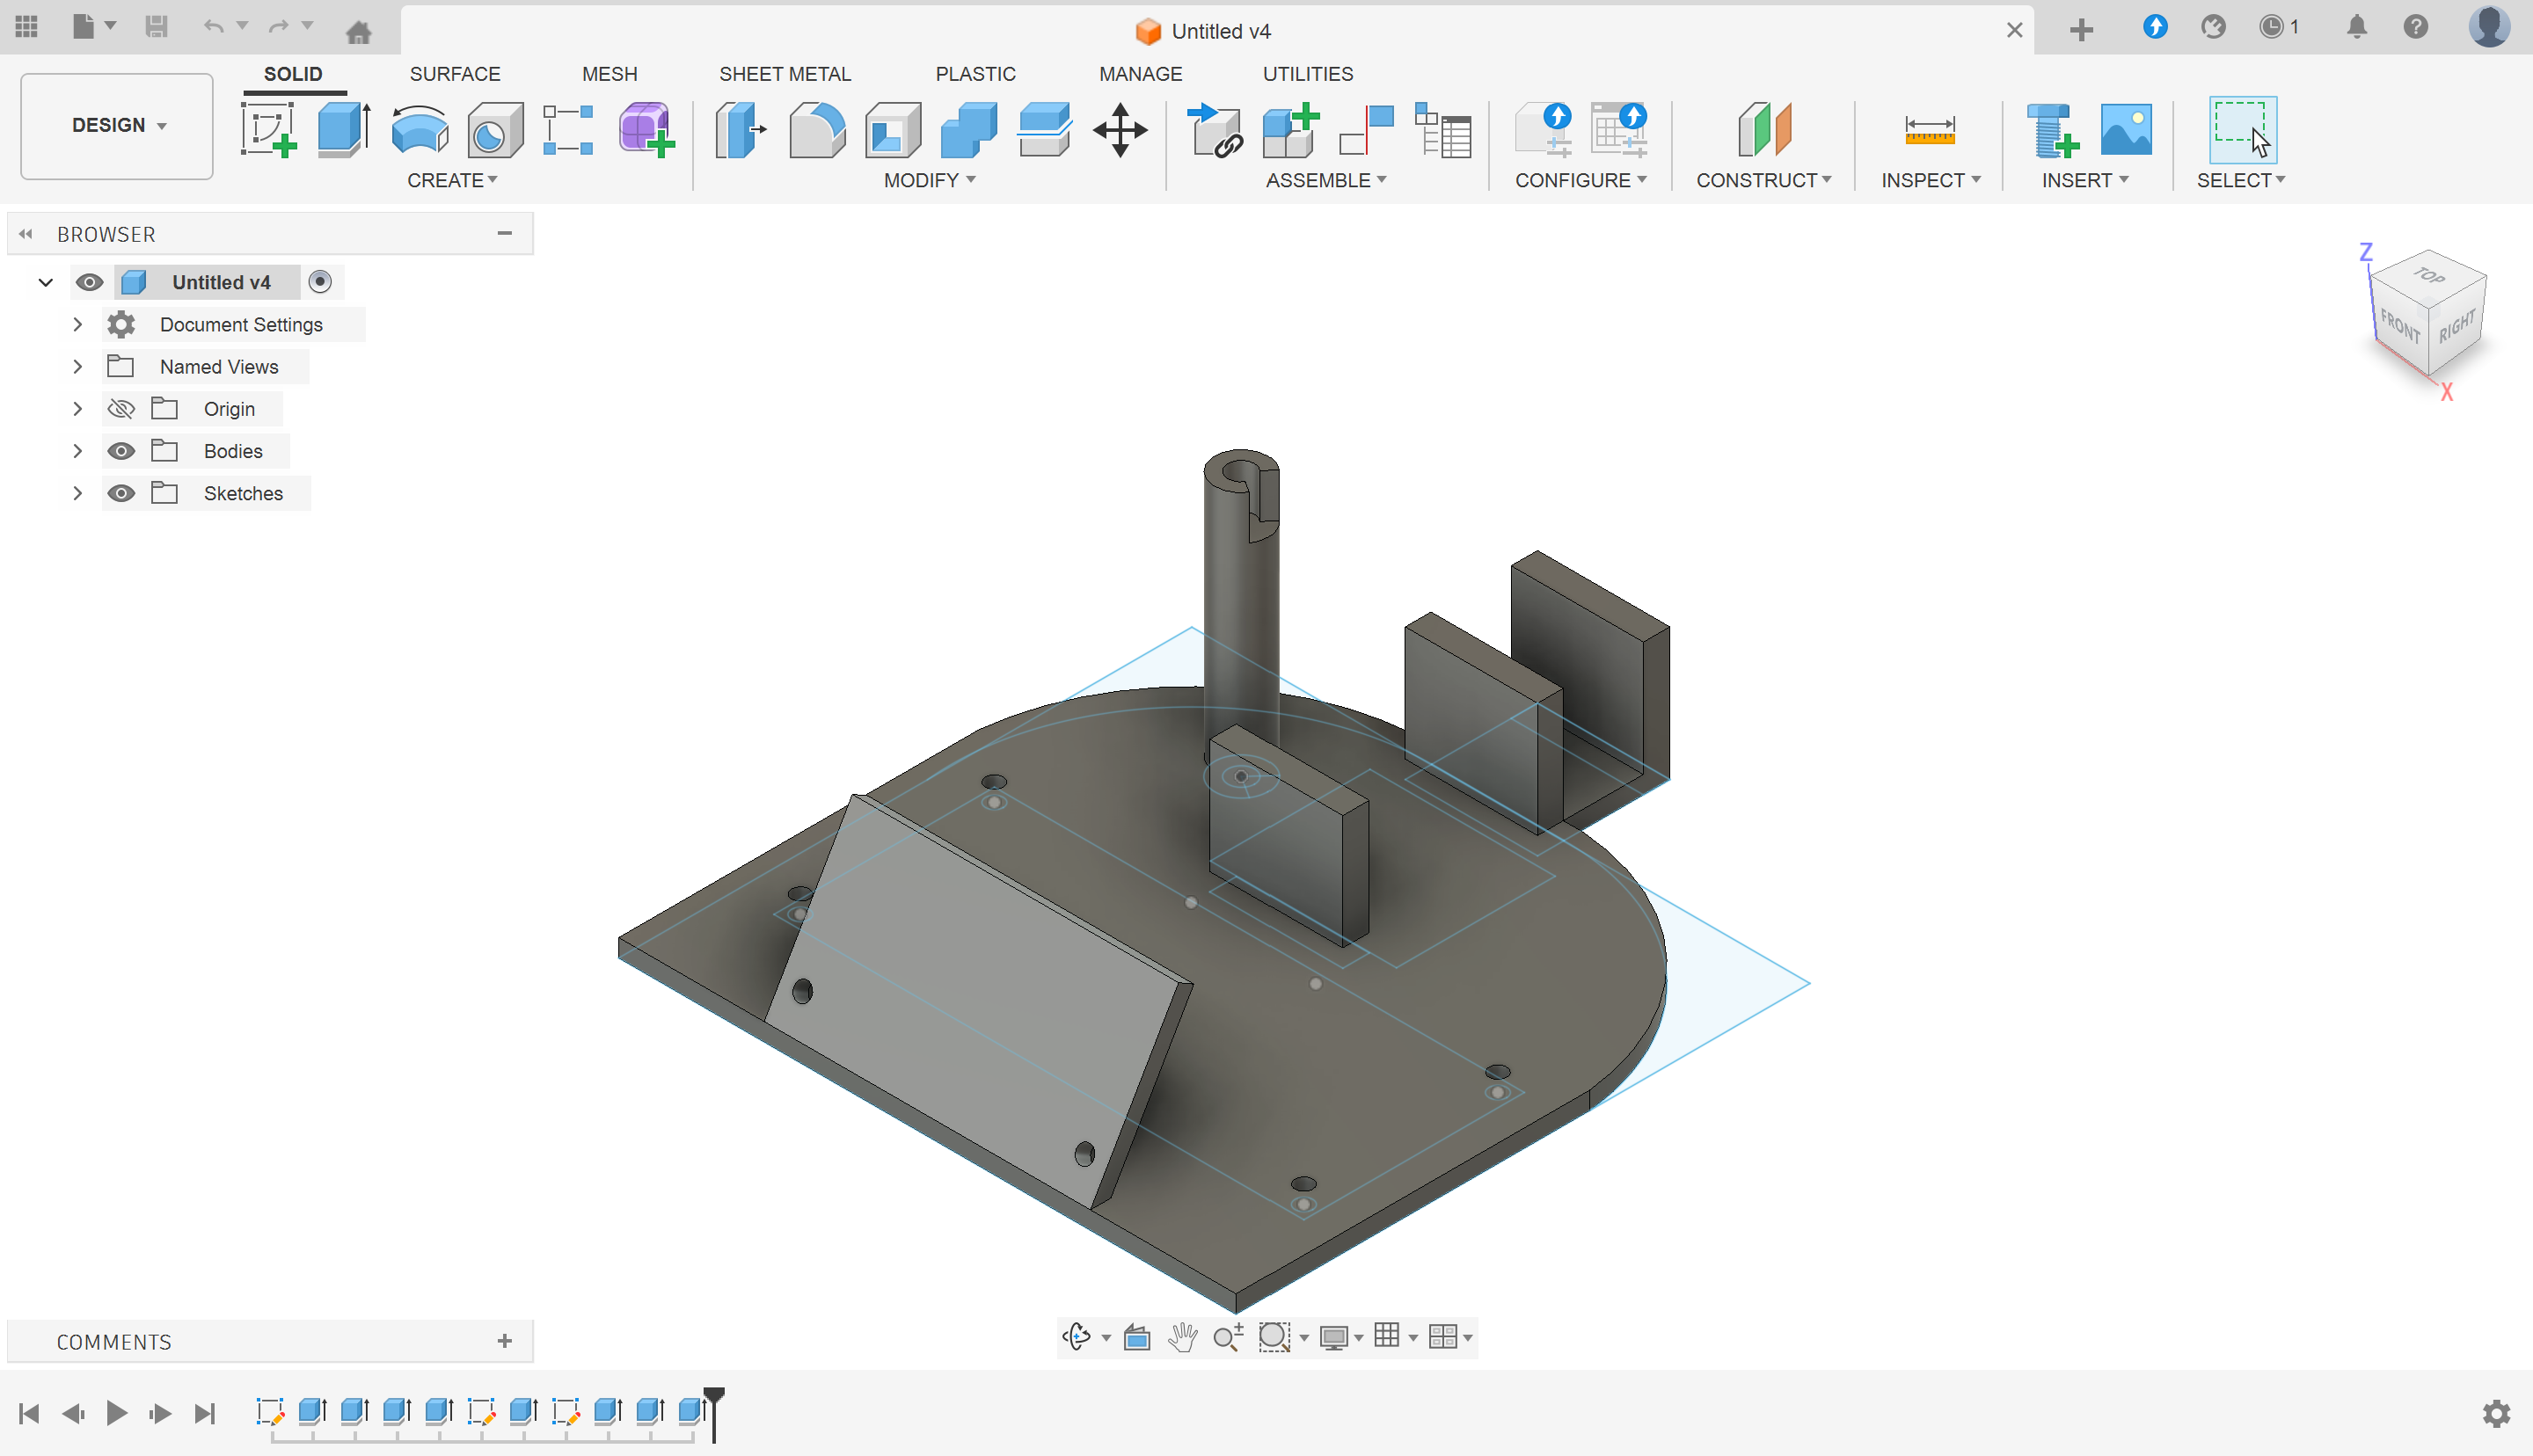Click the Measure tool icon
The height and width of the screenshot is (1456, 2533).
pos(1929,130)
